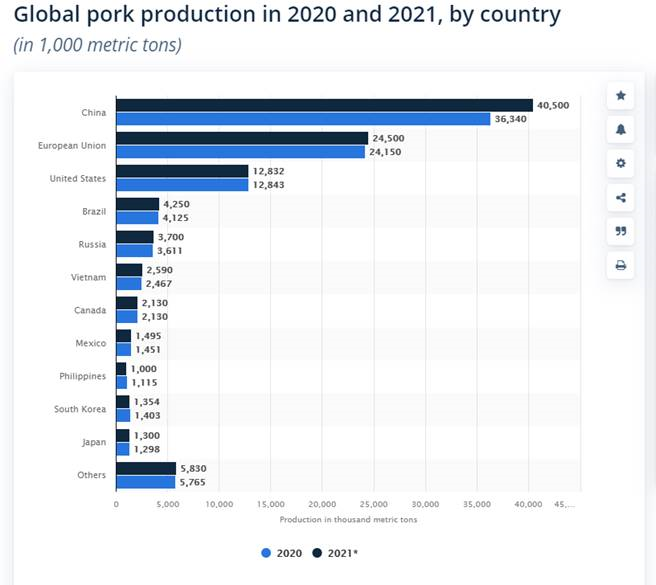Select Brazil's 2021 dark bar

(137, 204)
